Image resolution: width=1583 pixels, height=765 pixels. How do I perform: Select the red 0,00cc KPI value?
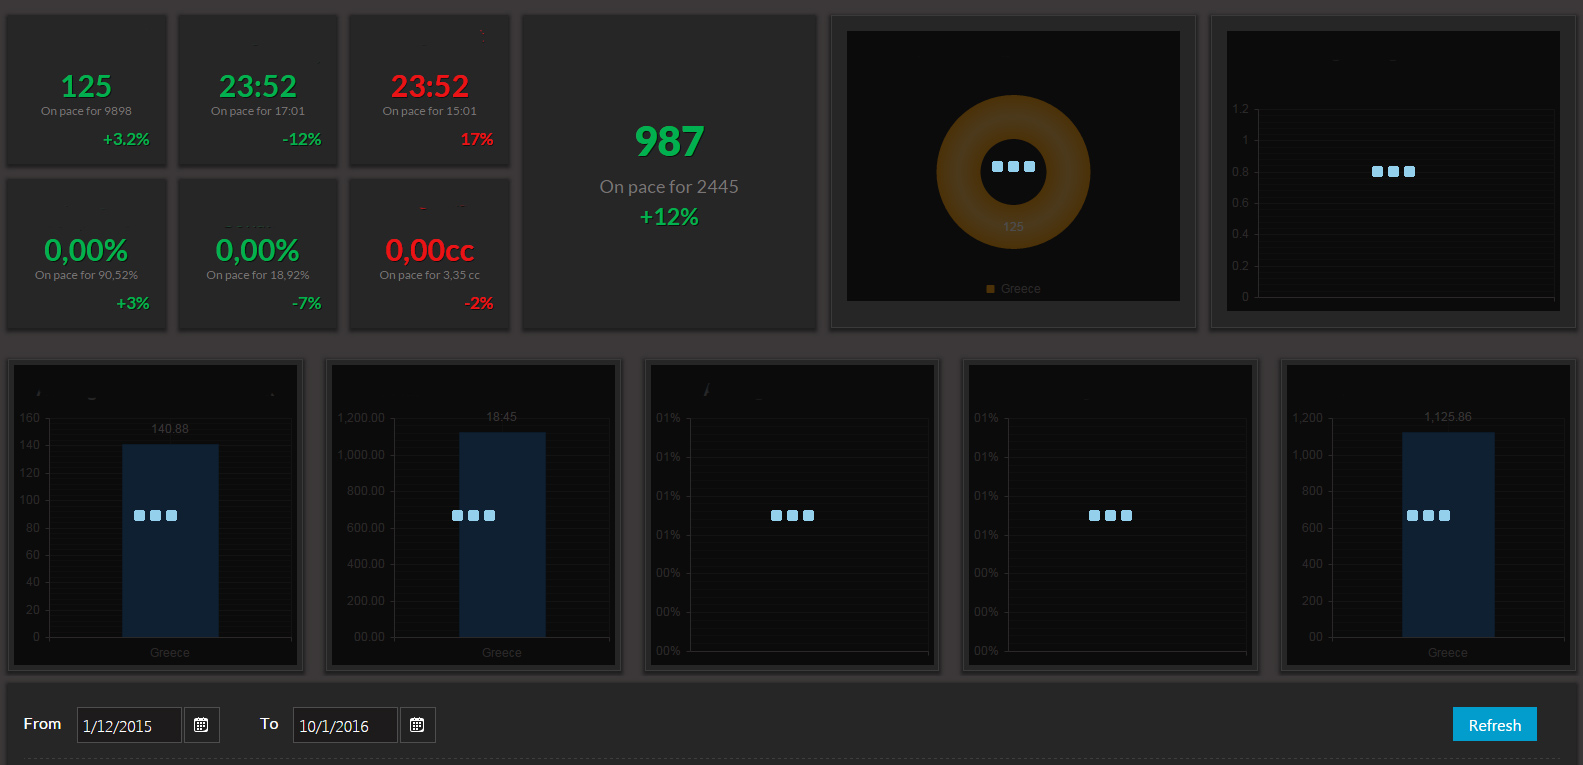pos(430,250)
